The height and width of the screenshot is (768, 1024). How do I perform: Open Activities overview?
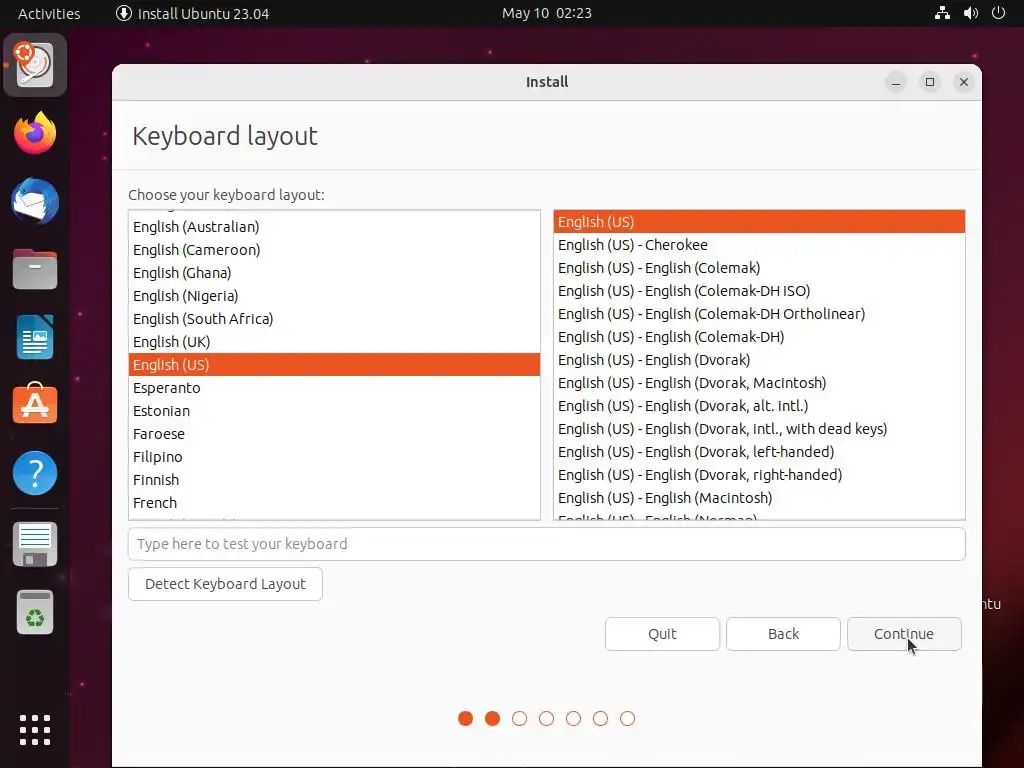click(x=49, y=14)
